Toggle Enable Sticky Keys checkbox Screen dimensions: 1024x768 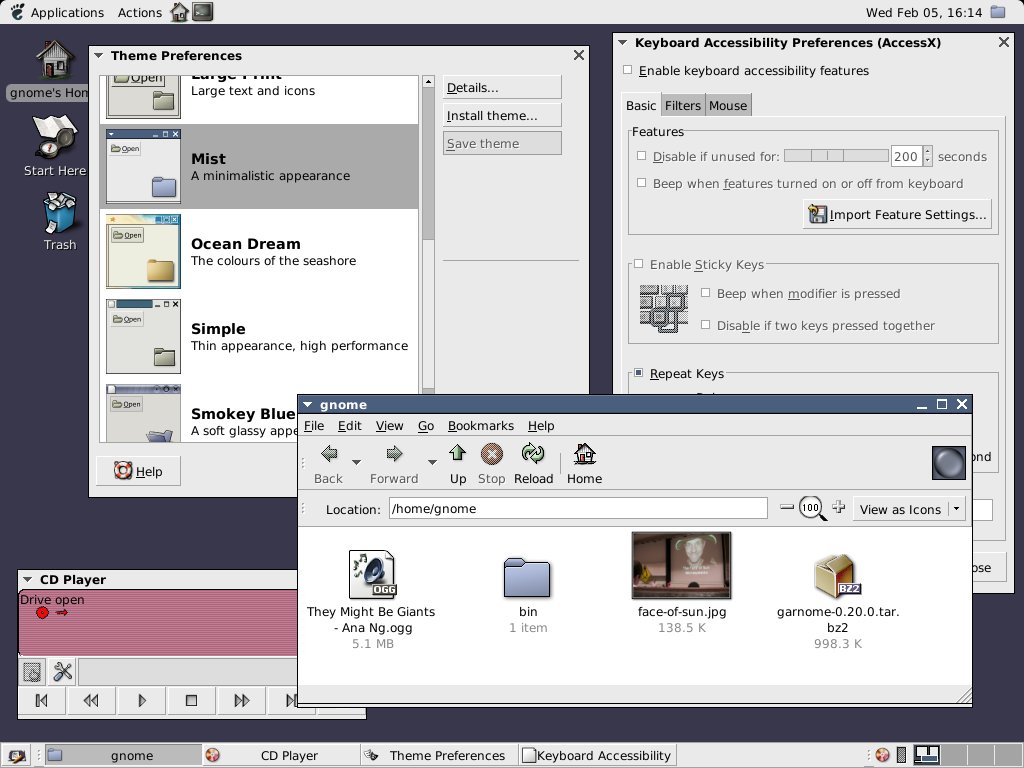click(x=638, y=265)
